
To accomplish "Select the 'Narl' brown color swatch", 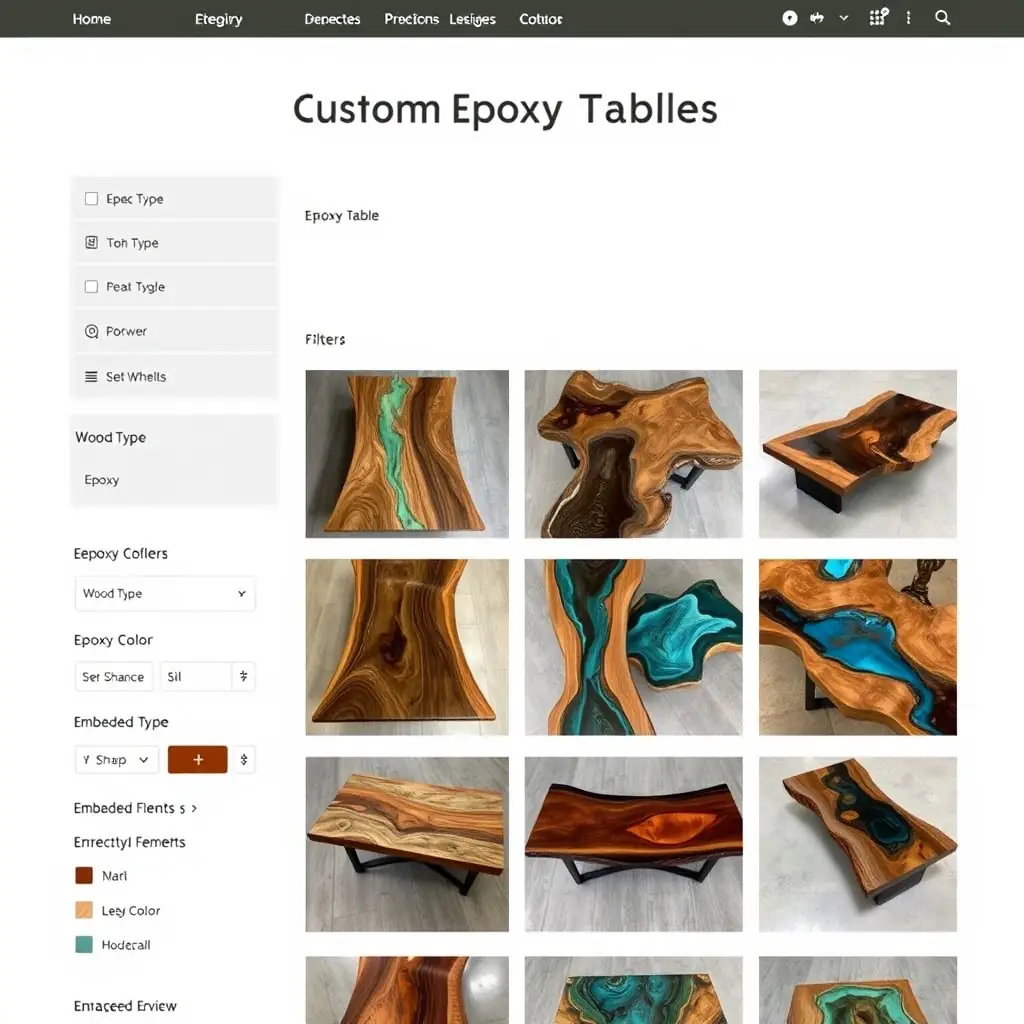I will (x=85, y=875).
